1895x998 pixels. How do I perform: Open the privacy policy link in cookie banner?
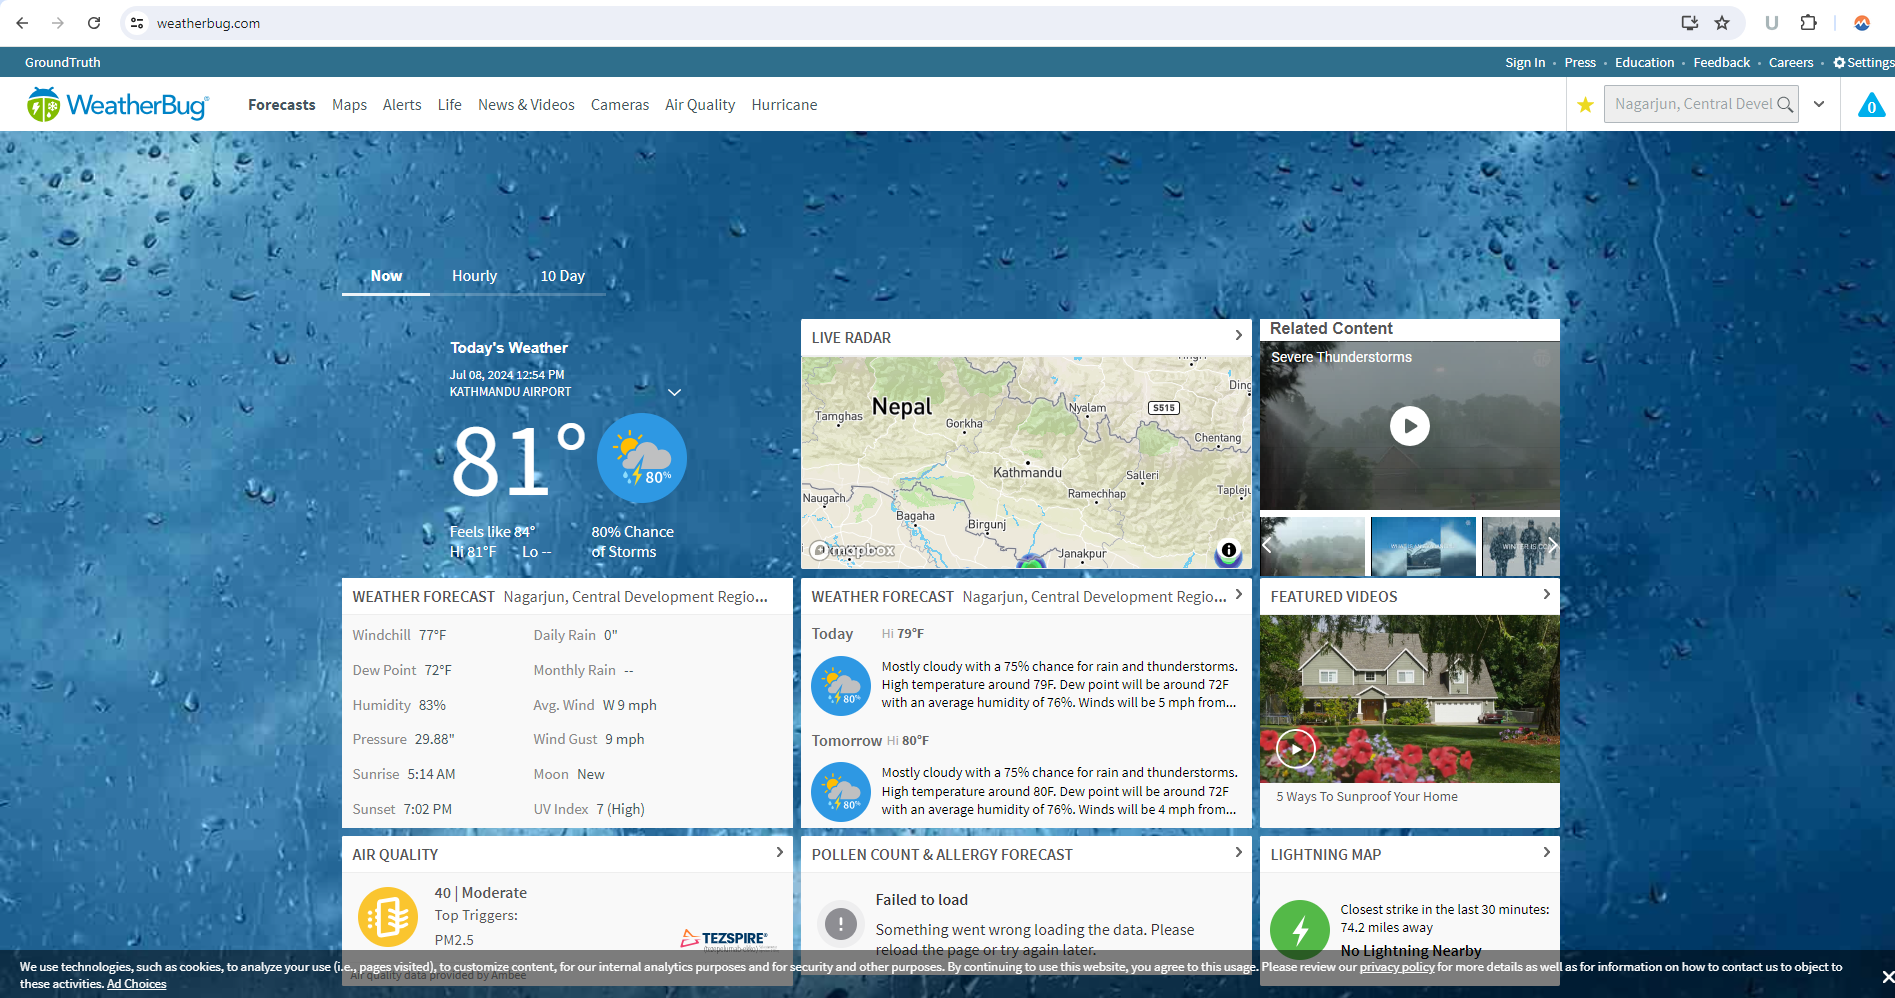tap(1396, 967)
